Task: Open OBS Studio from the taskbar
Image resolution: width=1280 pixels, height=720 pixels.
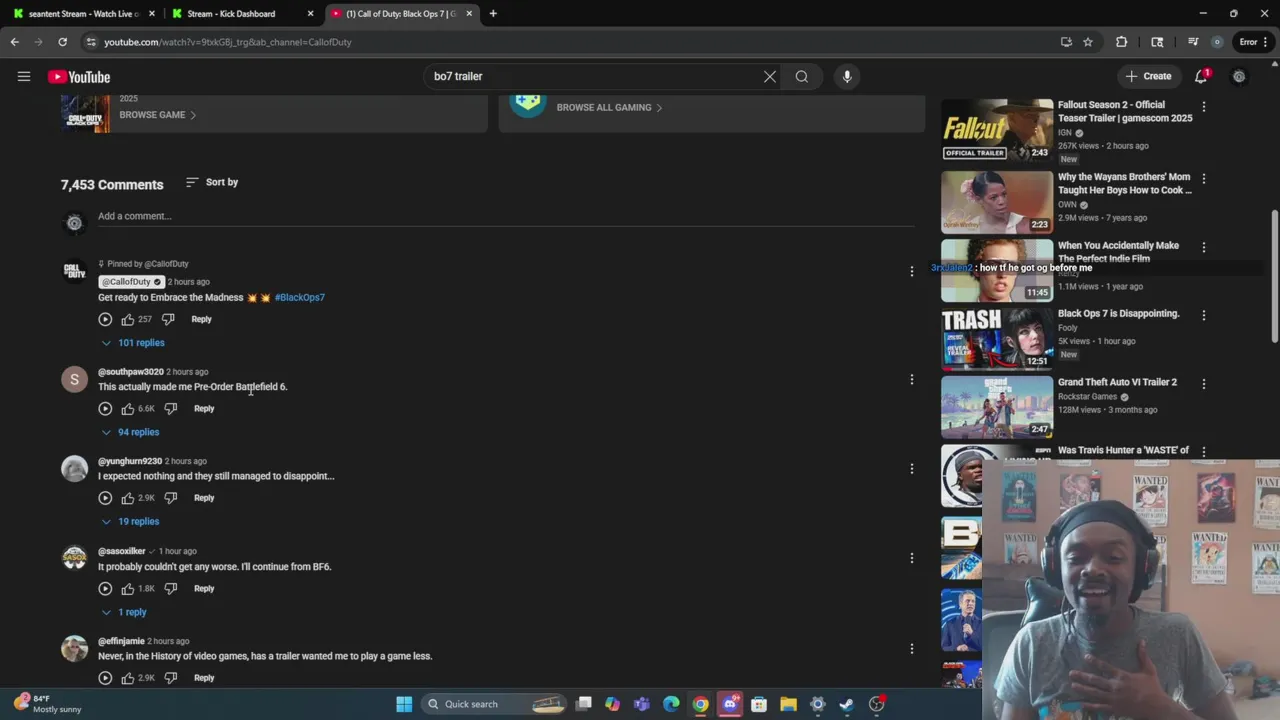Action: [x=877, y=704]
